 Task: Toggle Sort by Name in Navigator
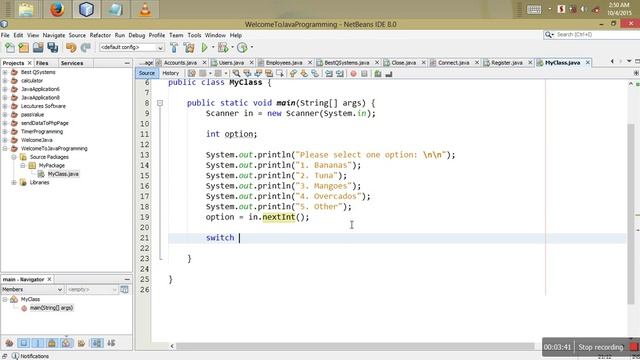click(x=97, y=343)
